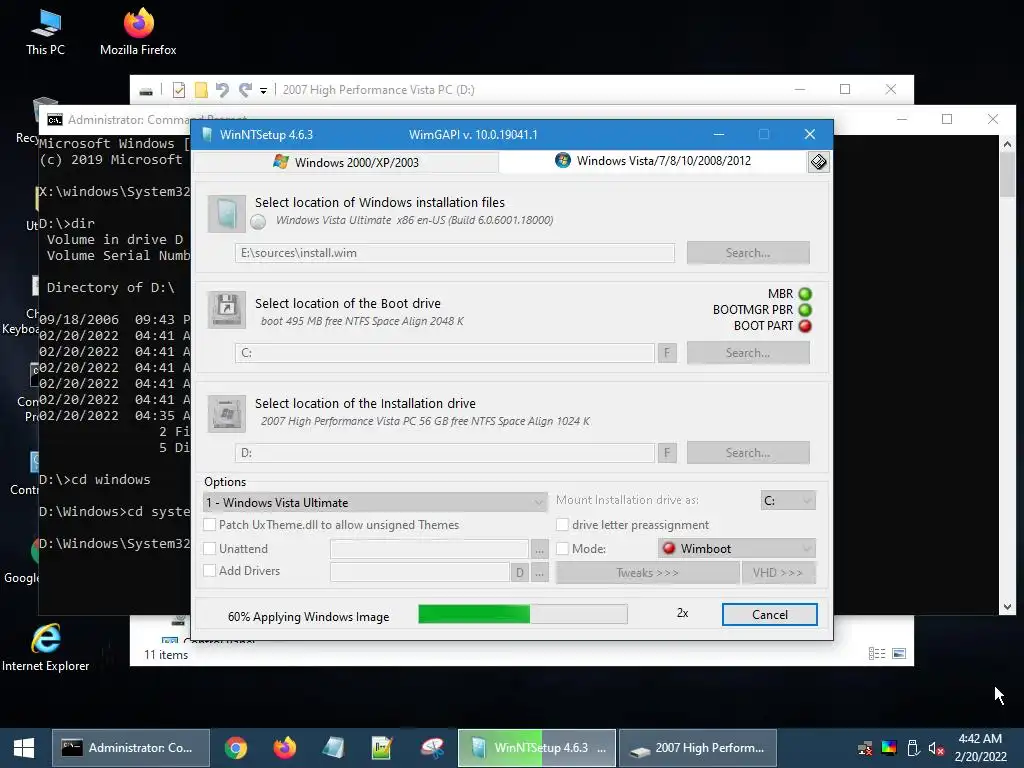This screenshot has width=1024, height=768.
Task: Click the color monitor tray icon
Action: (889, 748)
